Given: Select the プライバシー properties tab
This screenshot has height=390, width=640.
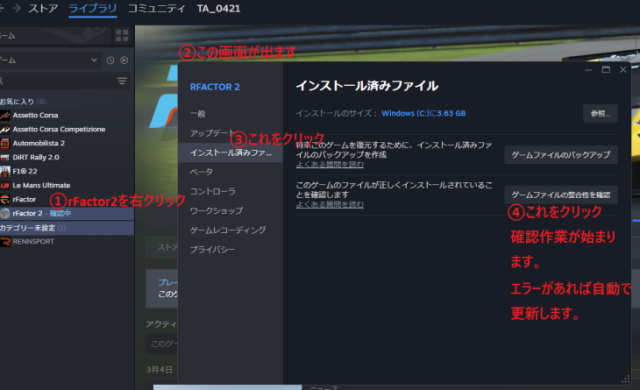Looking at the screenshot, I should [x=230, y=250].
